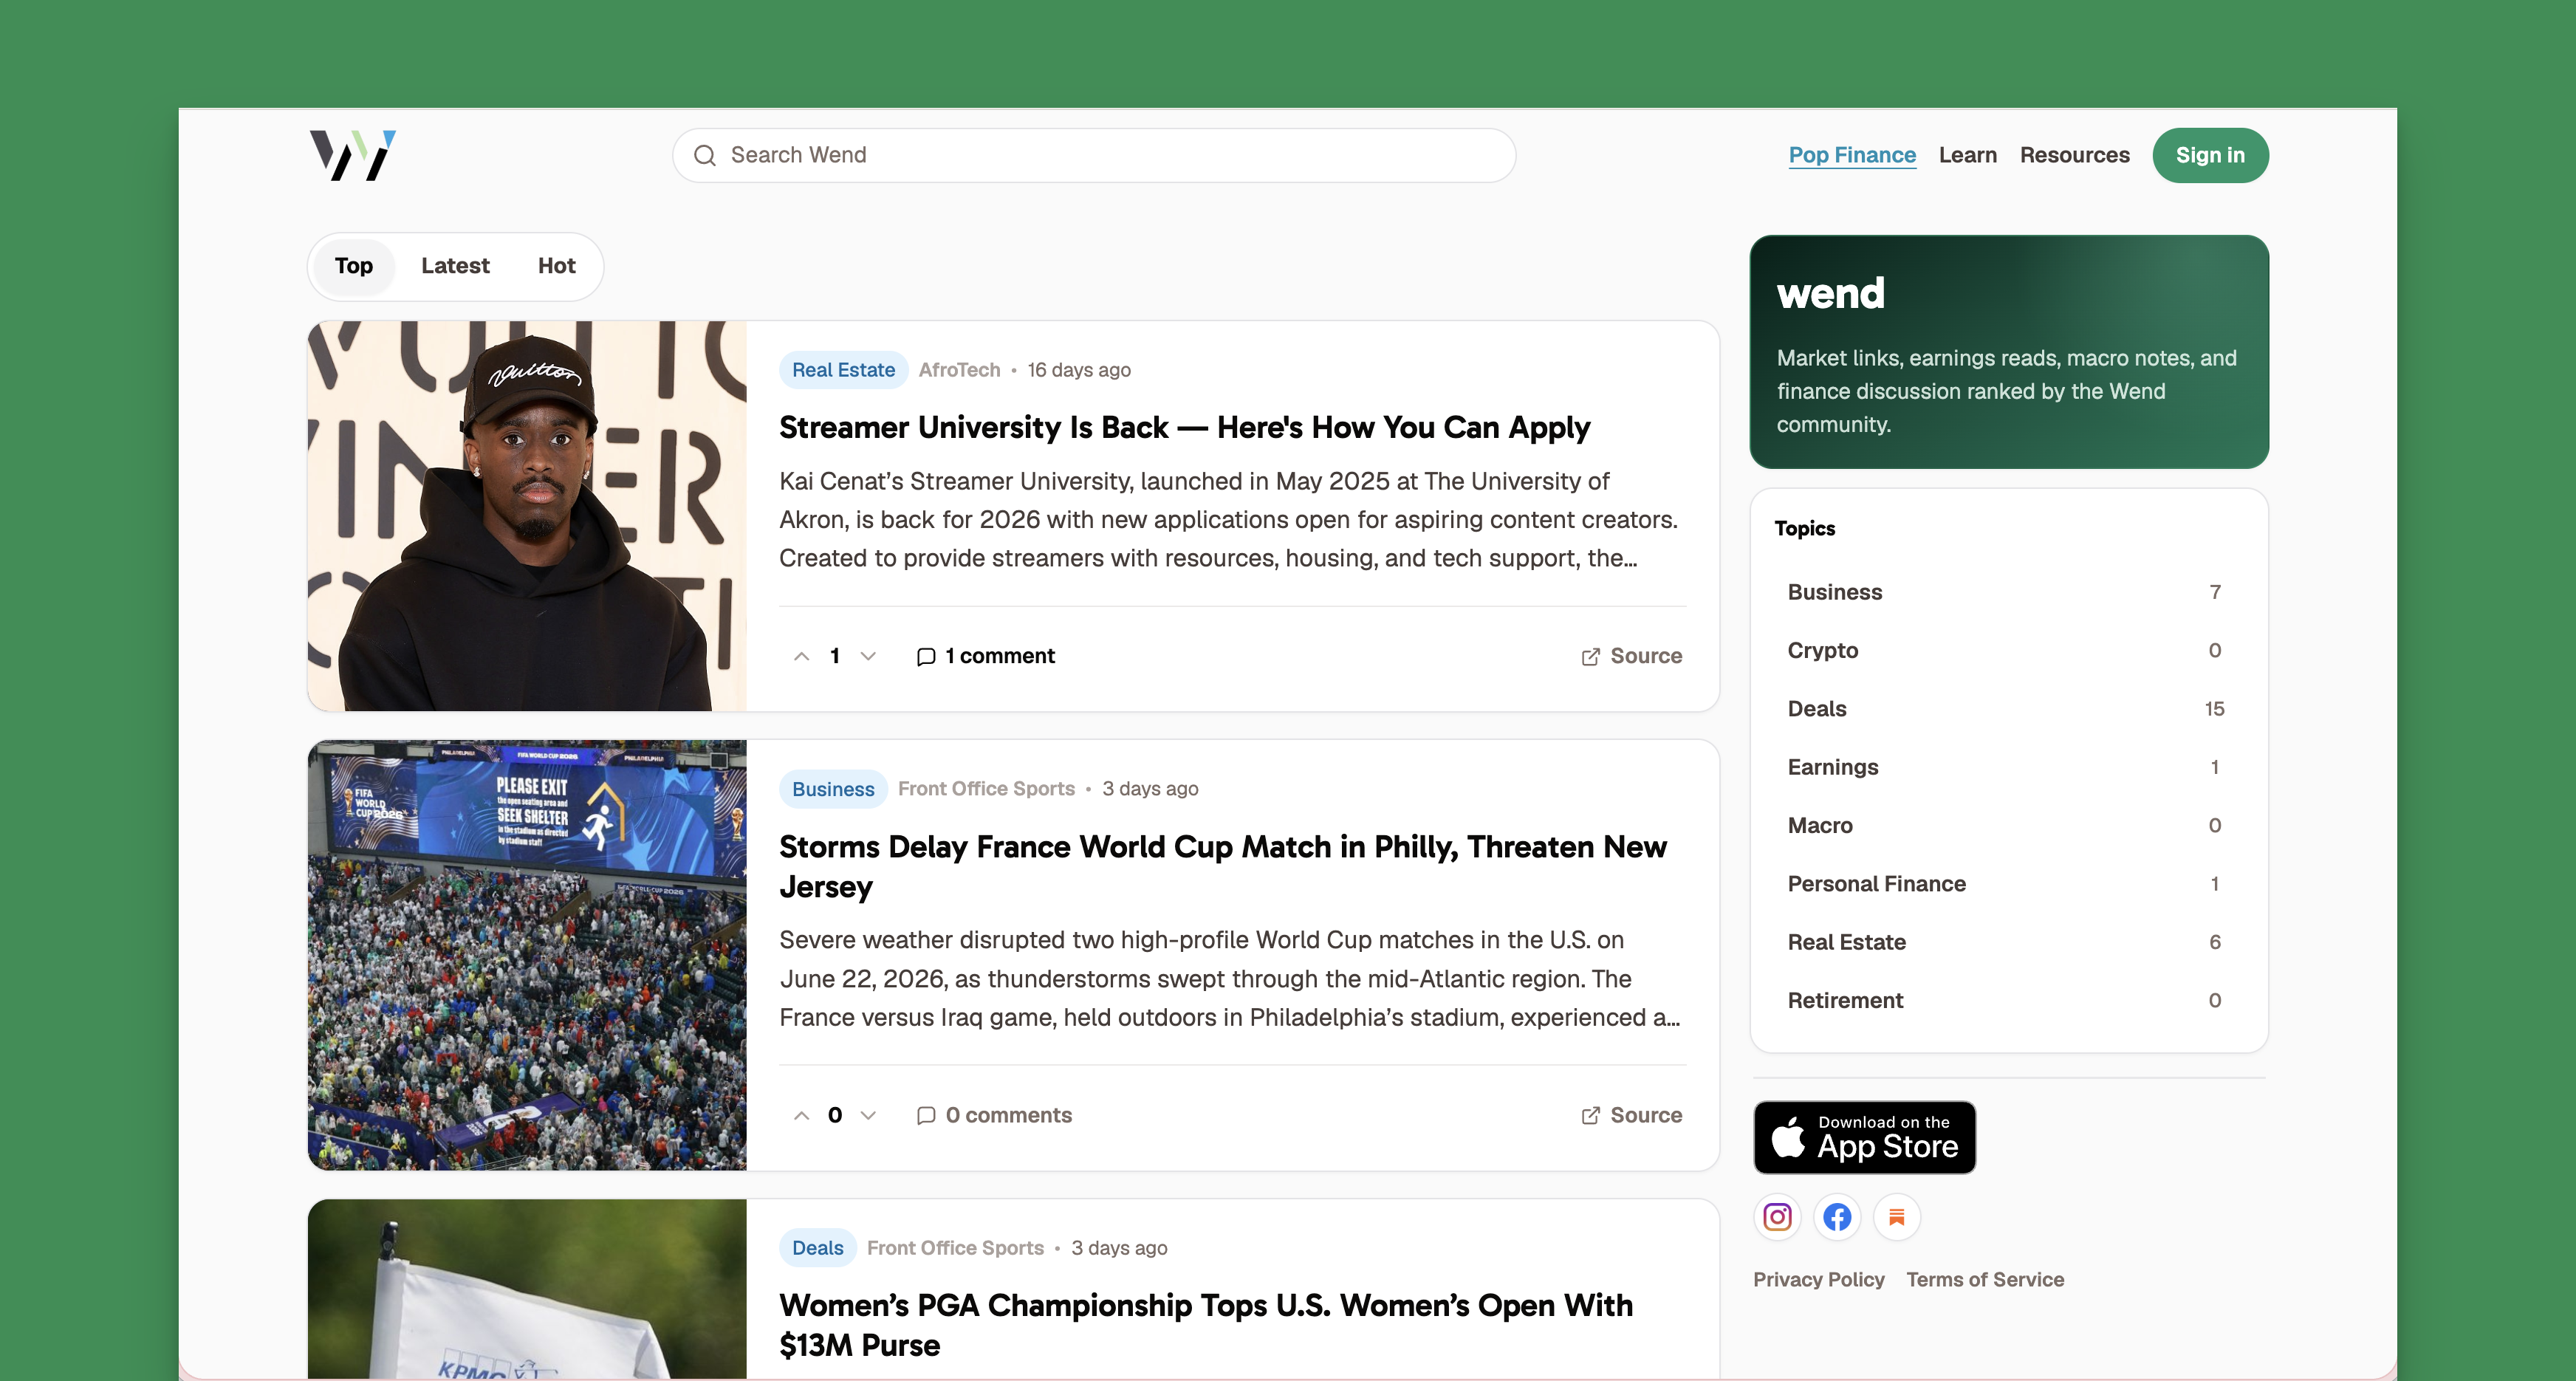Click the search magnifier icon
This screenshot has width=2576, height=1381.
705,156
